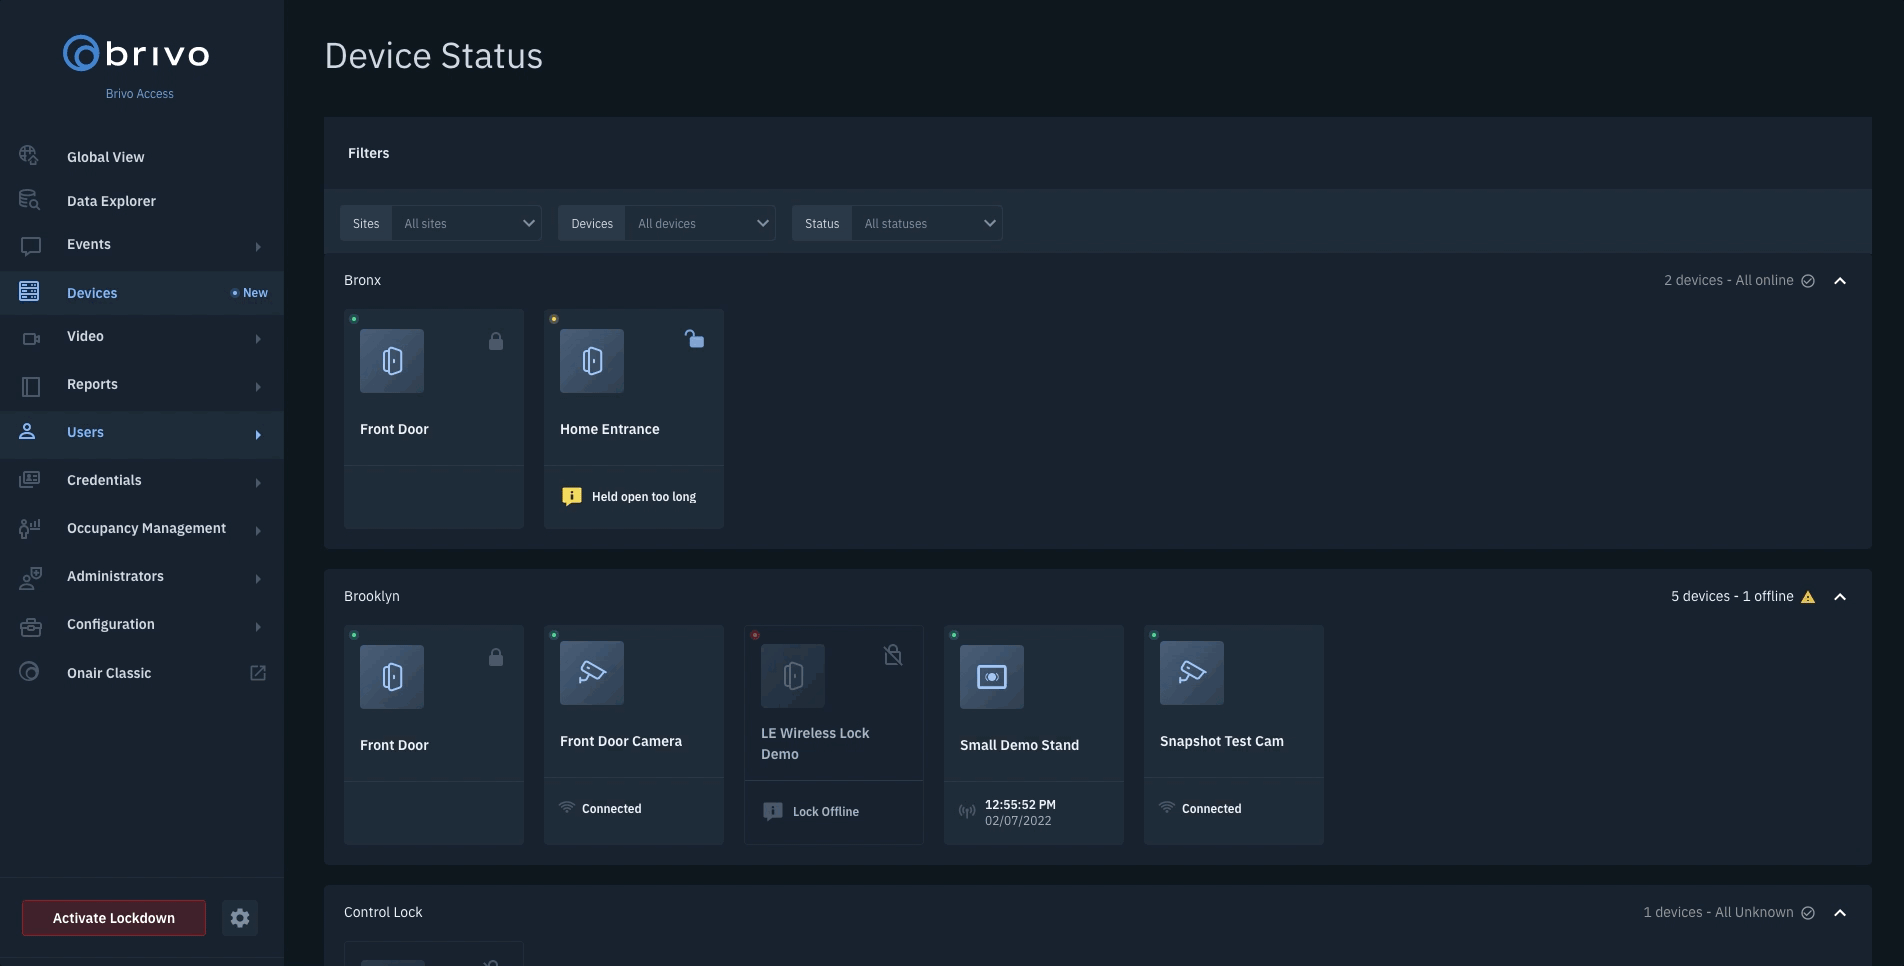Click Bronx Front Door locked padlock icon

(x=496, y=341)
